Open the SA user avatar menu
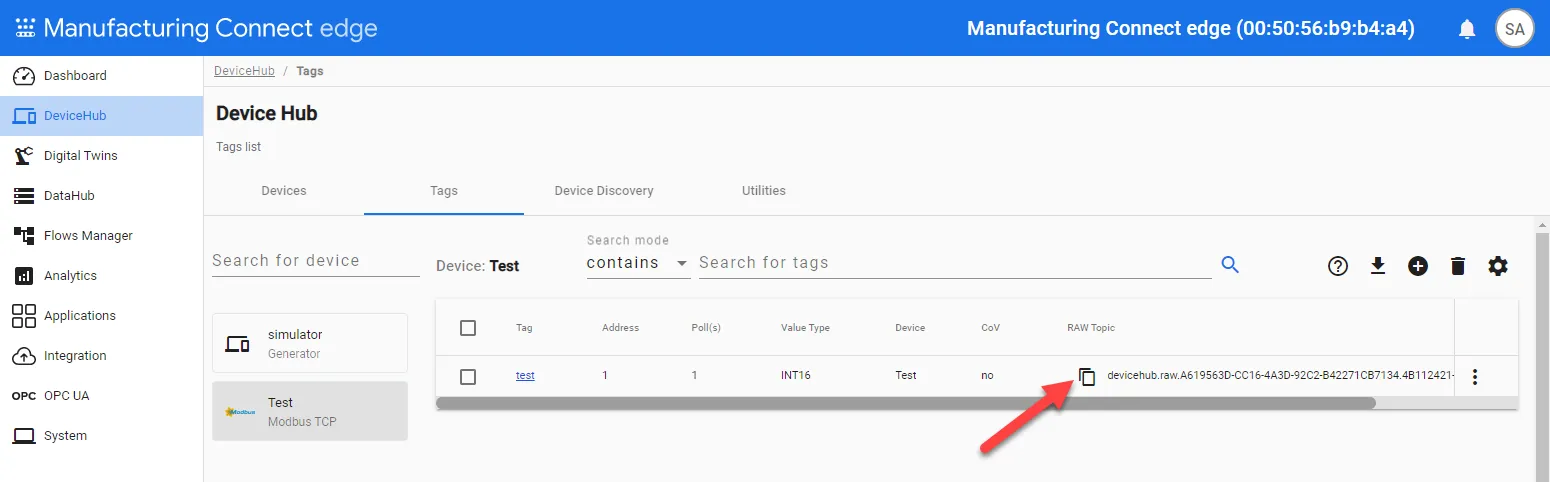This screenshot has height=482, width=1550. [1514, 29]
